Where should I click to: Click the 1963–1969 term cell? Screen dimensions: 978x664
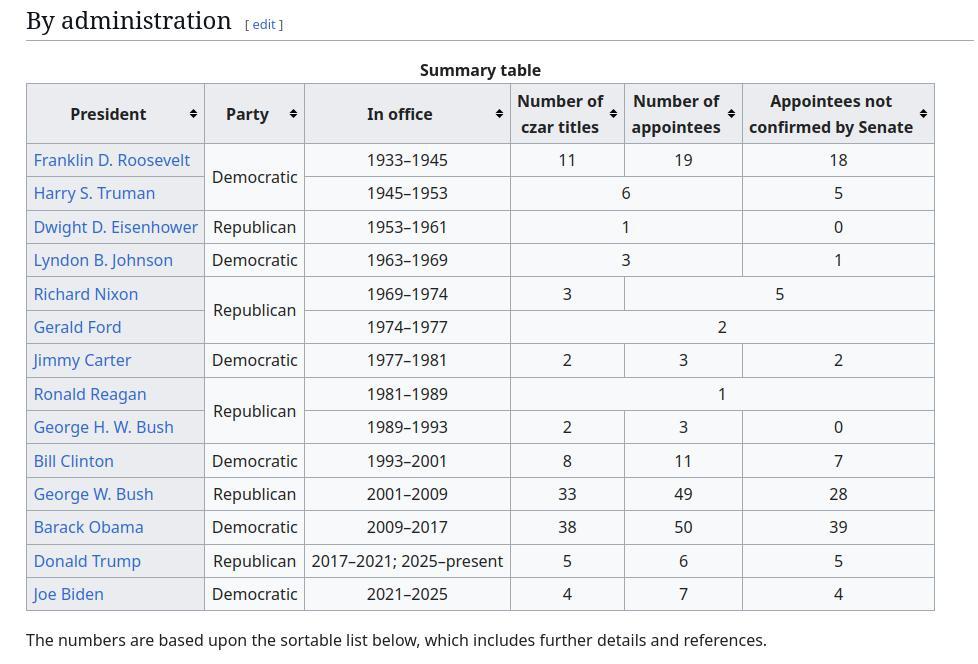click(x=407, y=260)
